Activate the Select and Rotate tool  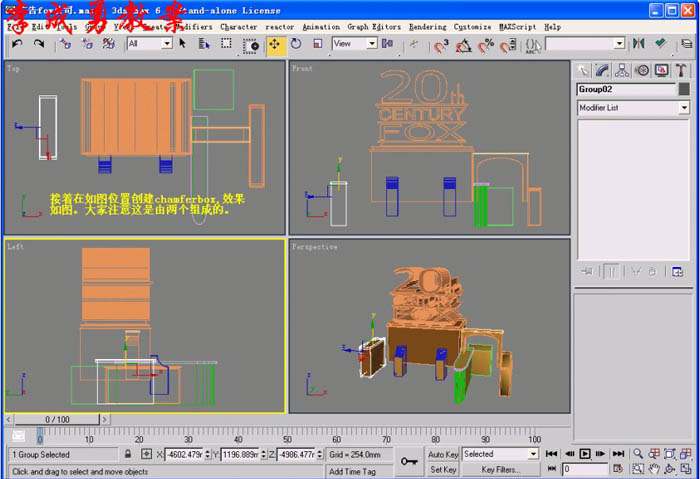[x=296, y=44]
